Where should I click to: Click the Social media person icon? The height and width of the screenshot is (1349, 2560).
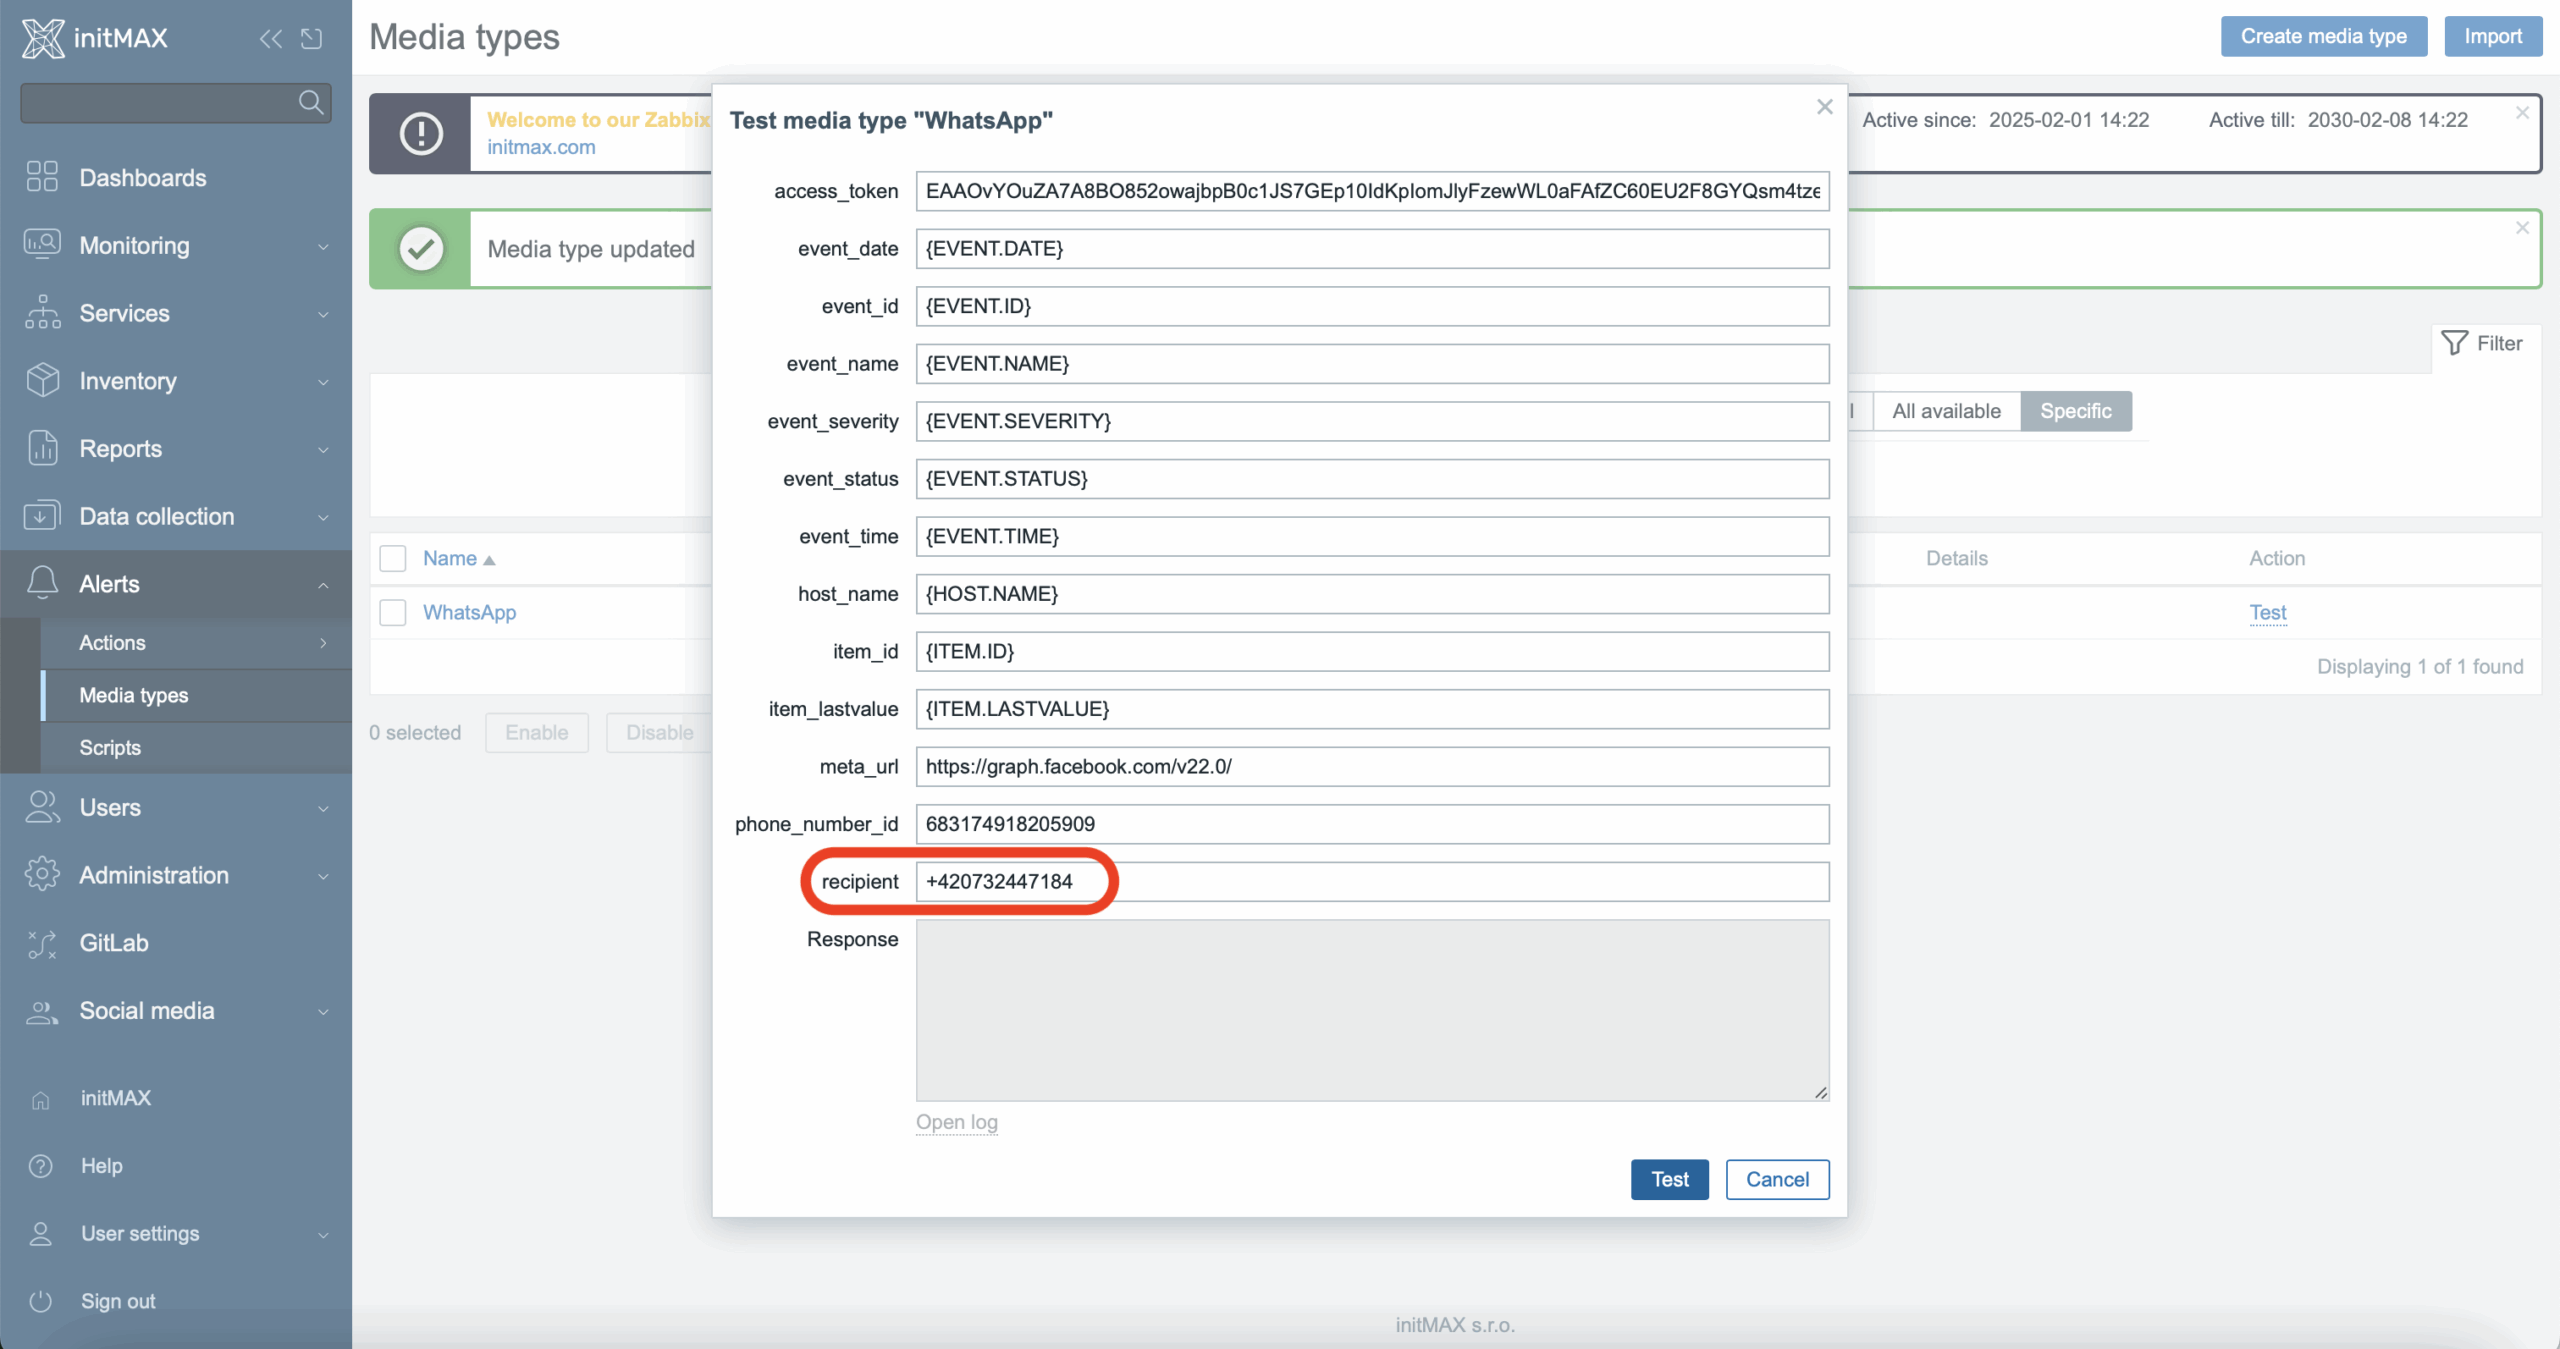click(x=42, y=1011)
